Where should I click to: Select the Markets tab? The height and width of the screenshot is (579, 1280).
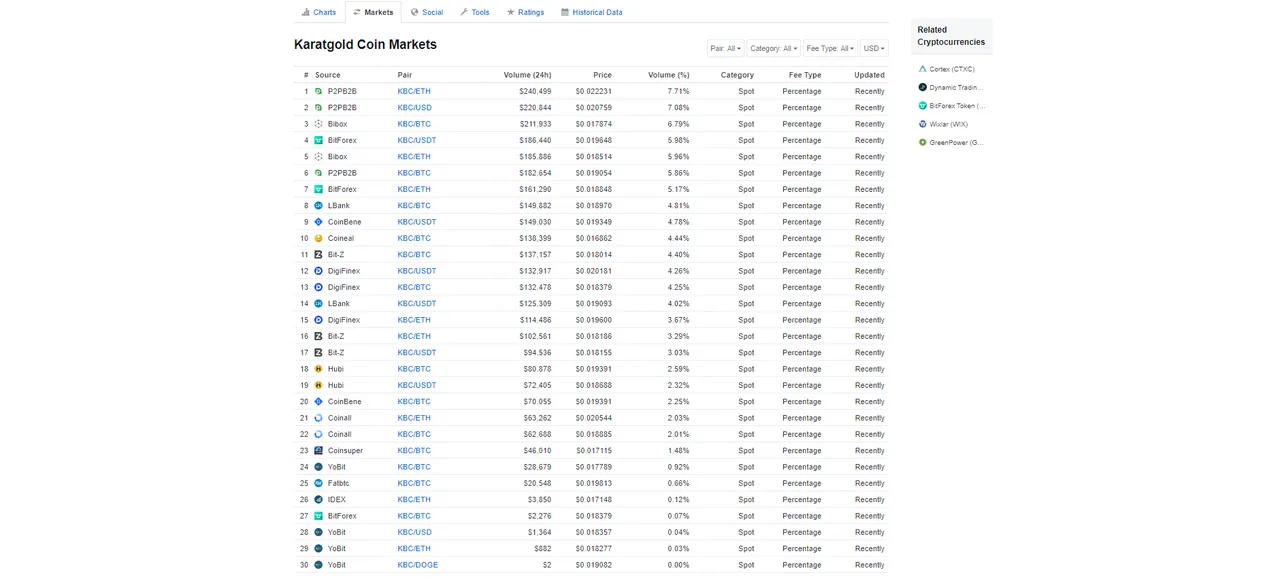[373, 12]
